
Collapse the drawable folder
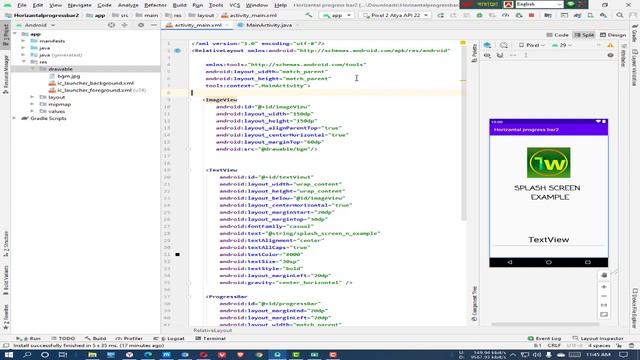pos(33,69)
